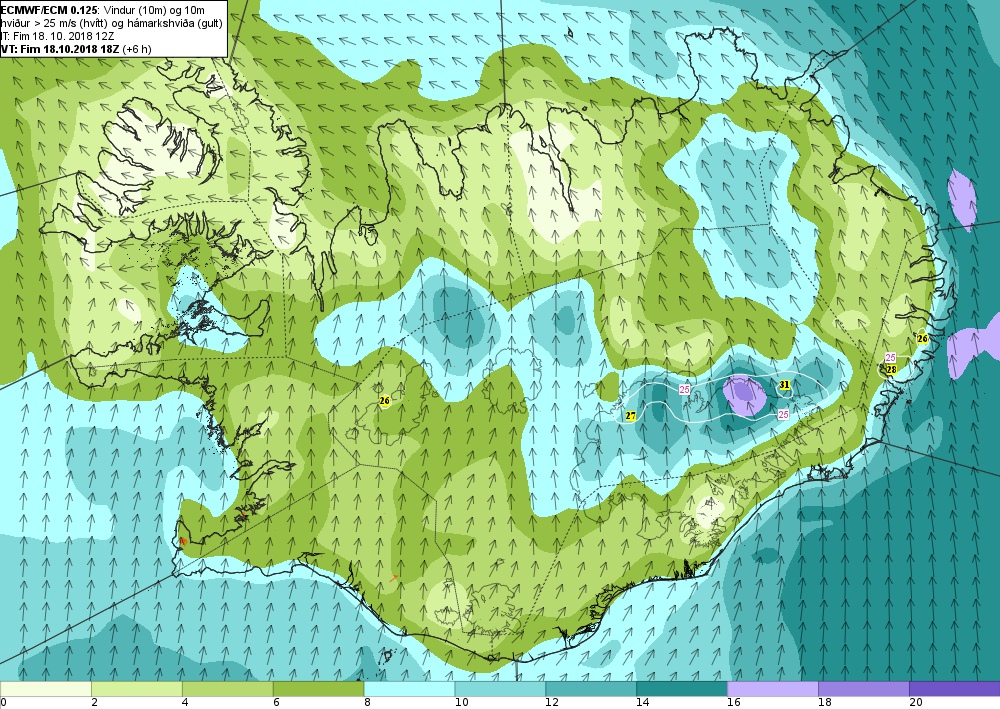Click the 14–16 m/s dark teal legend swatch
The height and width of the screenshot is (709, 1000).
[x=682, y=689]
